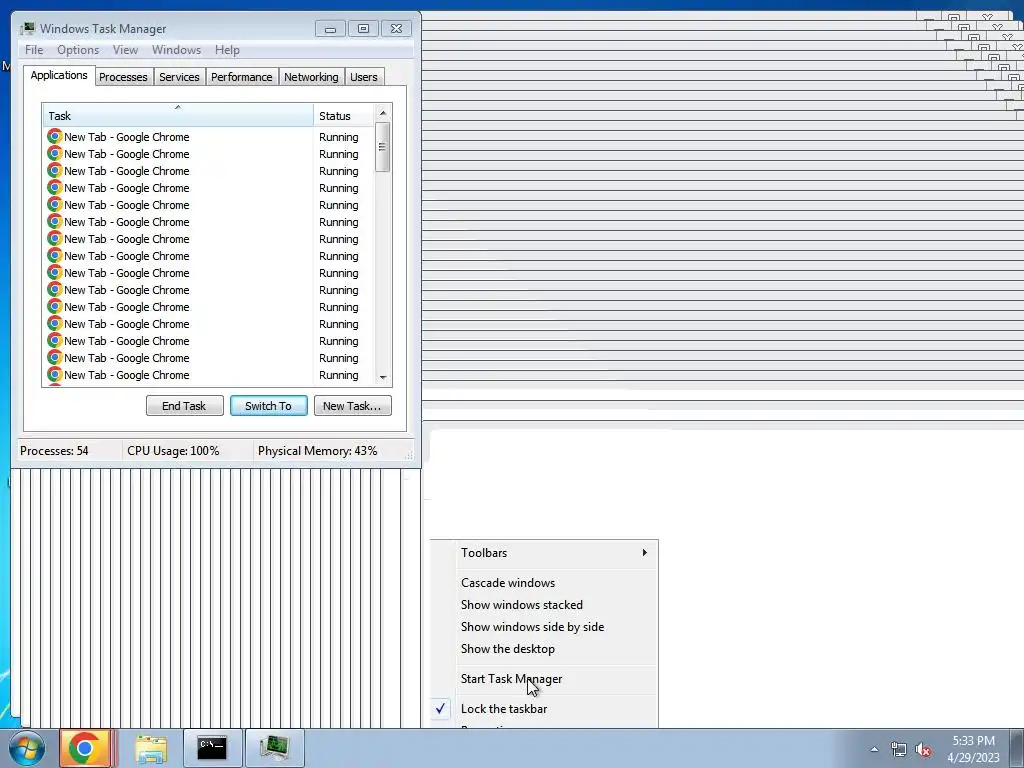
Task: Open Windows Explorer from the taskbar
Action: click(152, 748)
